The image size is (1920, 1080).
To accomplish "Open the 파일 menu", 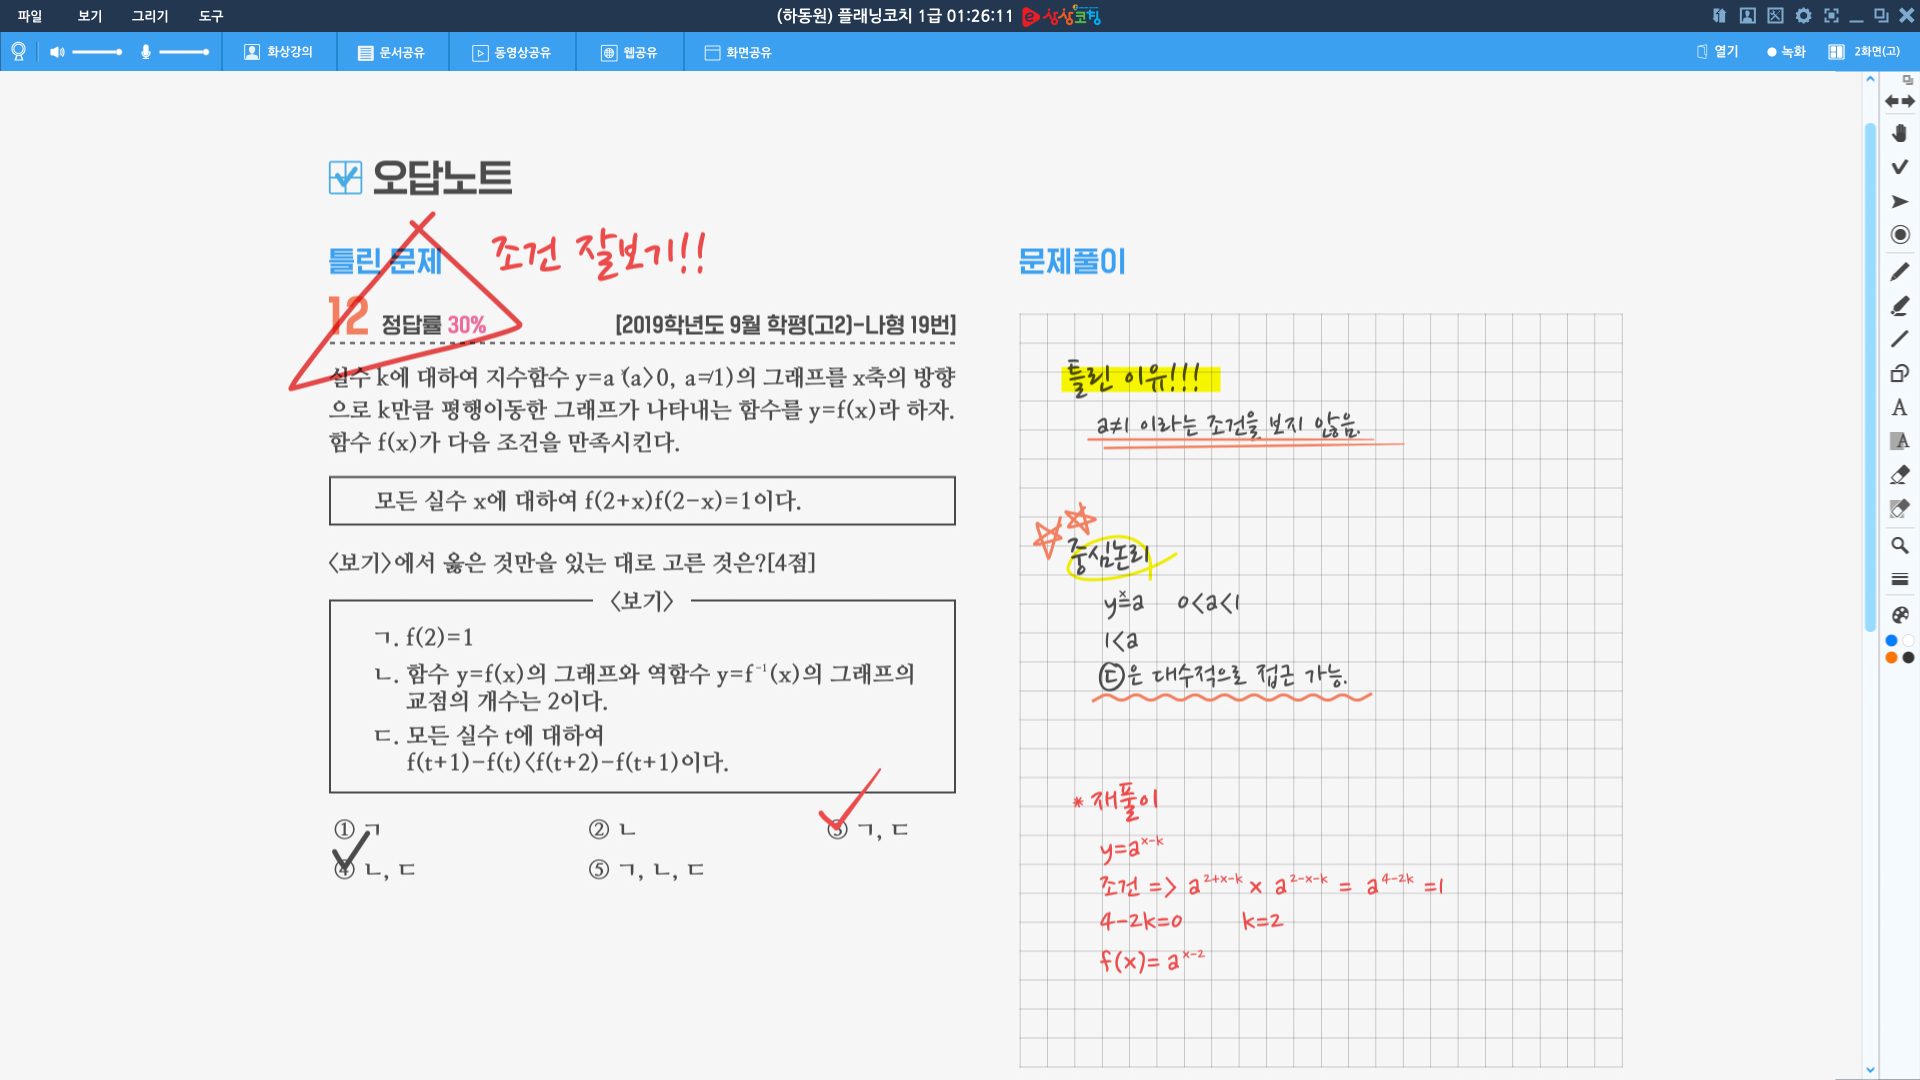I will point(30,16).
